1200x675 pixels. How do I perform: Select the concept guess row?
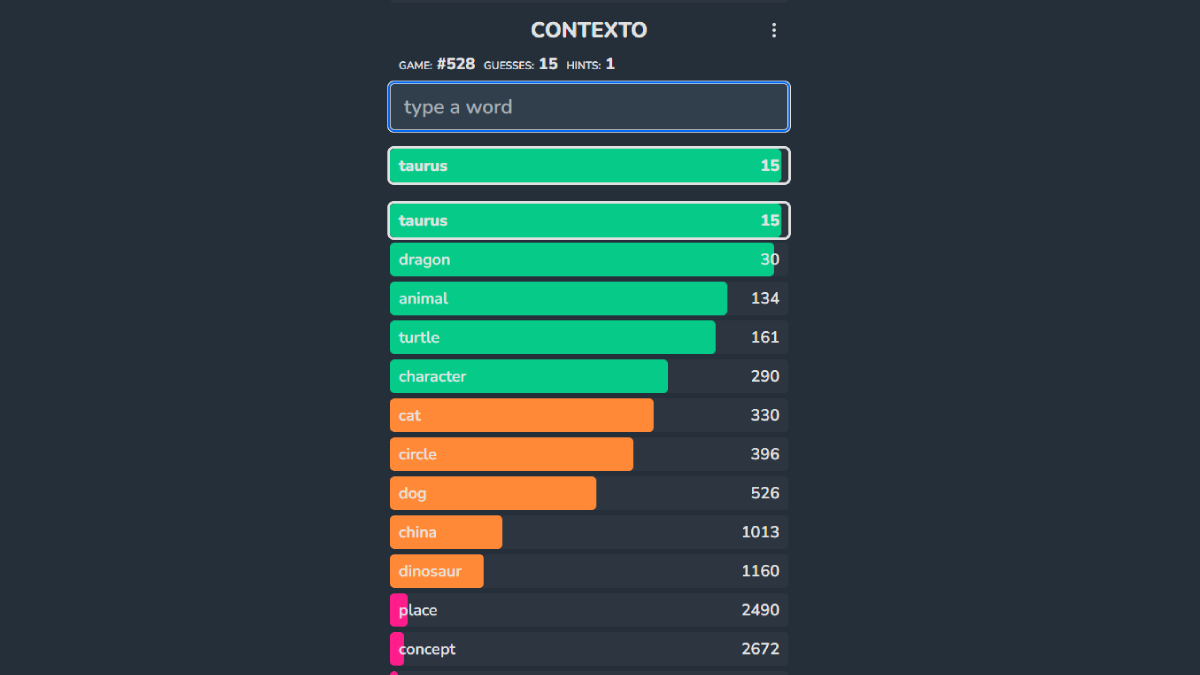click(589, 650)
